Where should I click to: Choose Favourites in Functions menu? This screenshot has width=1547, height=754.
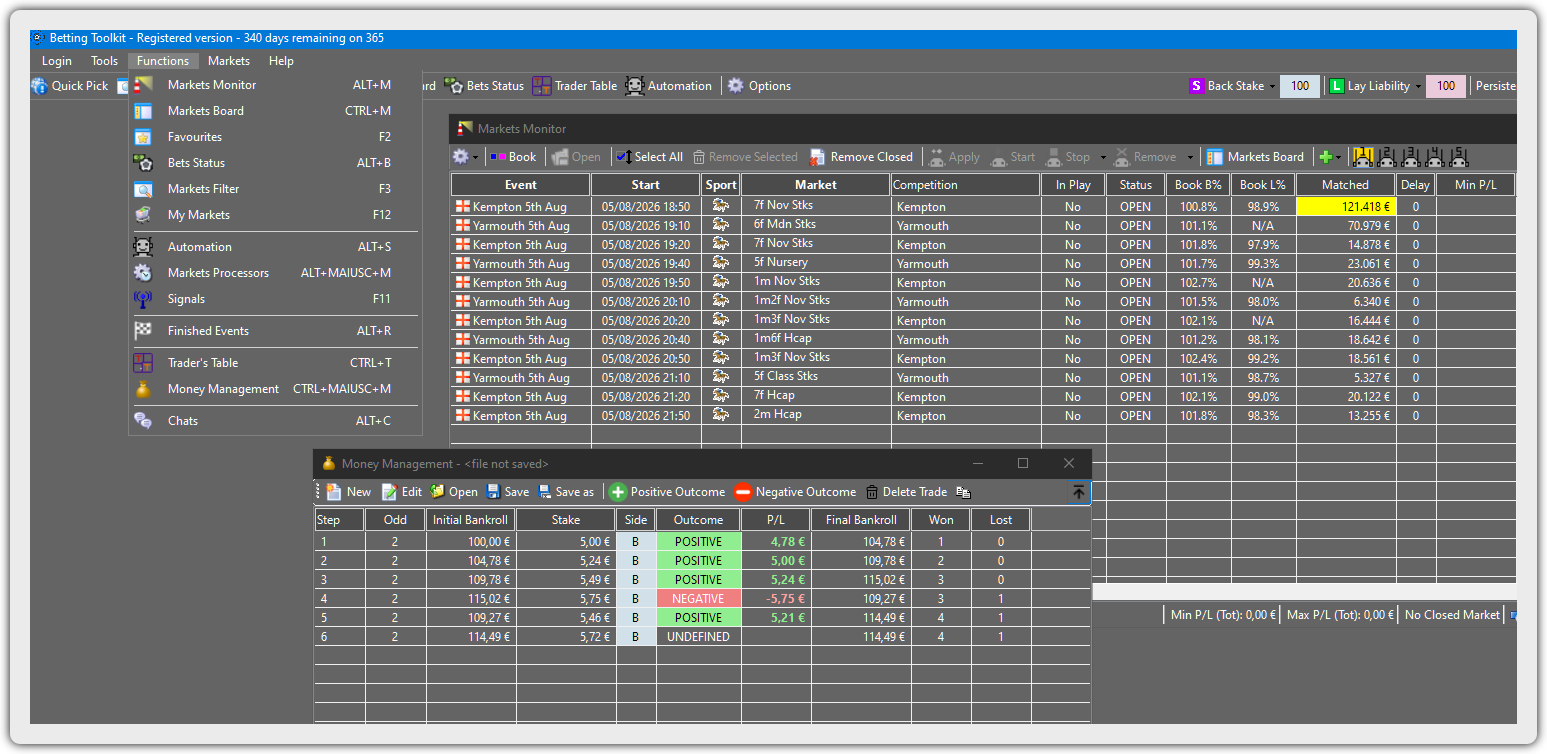pos(275,137)
